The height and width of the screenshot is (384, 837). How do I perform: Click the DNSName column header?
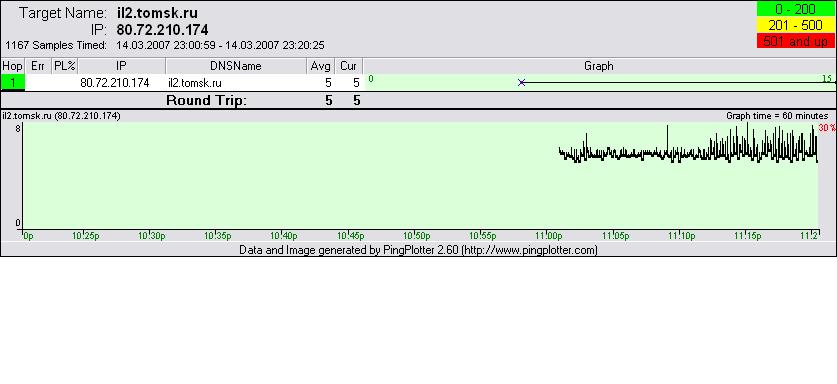[236, 66]
